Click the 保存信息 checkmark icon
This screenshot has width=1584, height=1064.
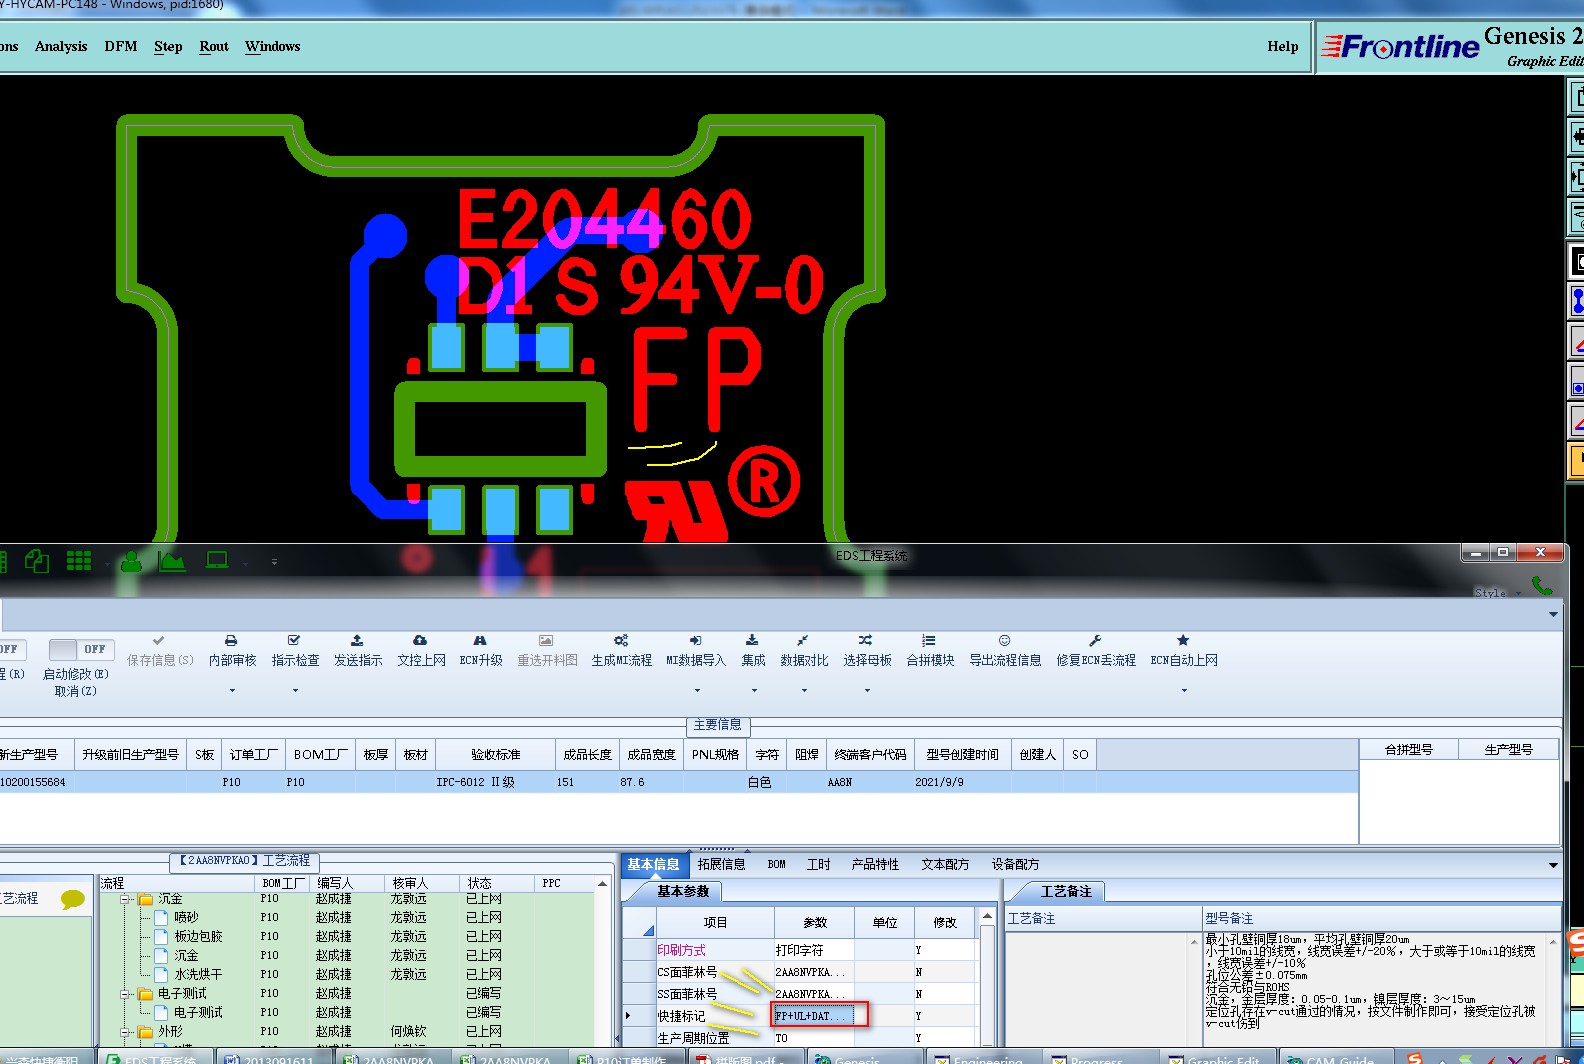(x=159, y=640)
